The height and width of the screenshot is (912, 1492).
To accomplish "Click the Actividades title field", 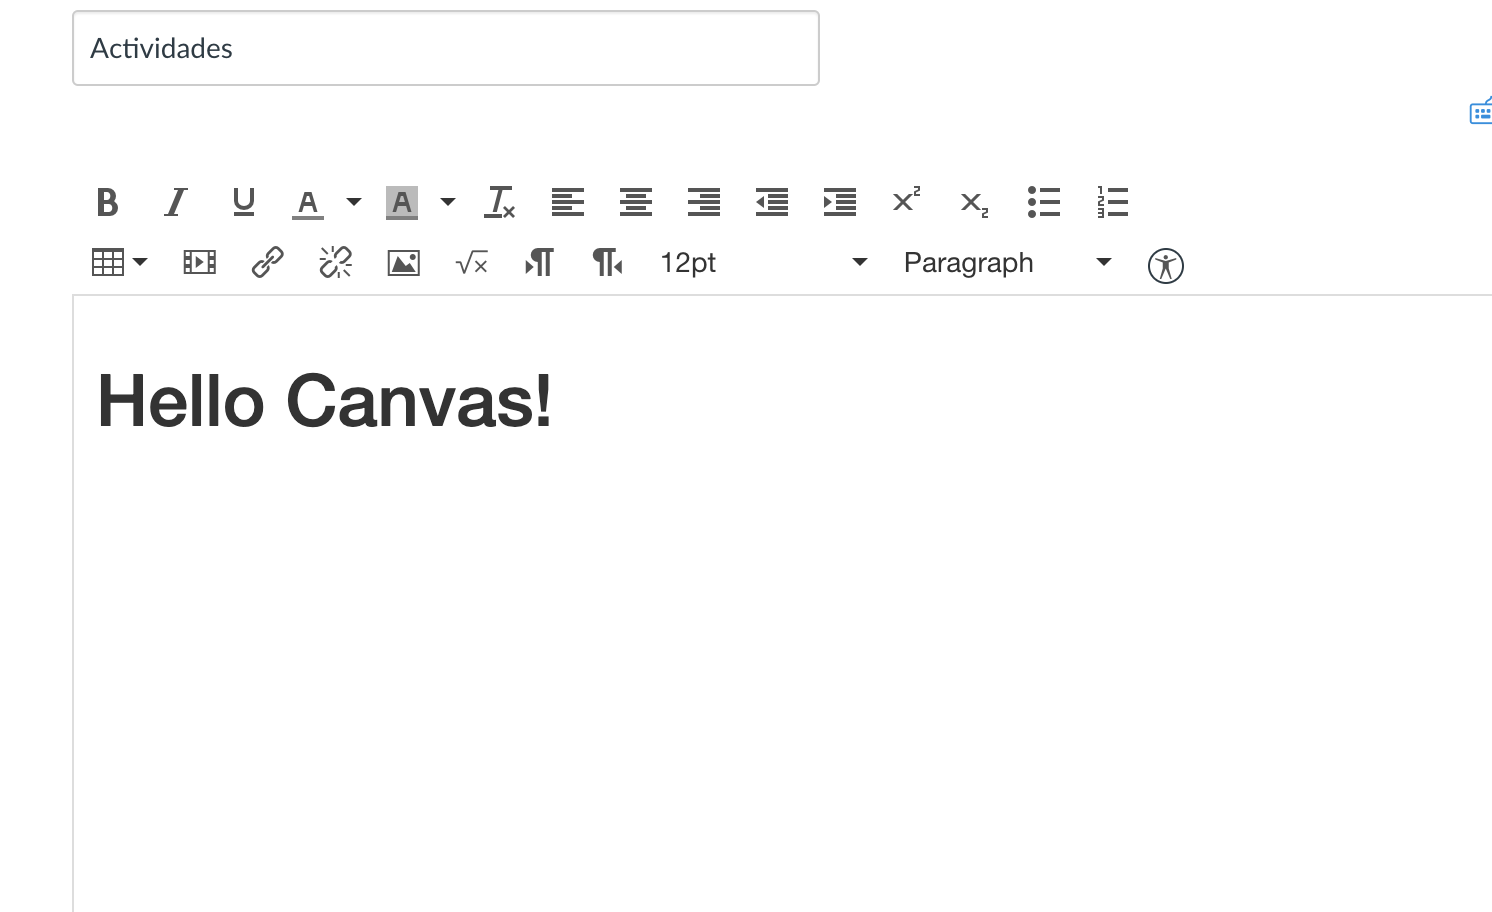I will [x=446, y=48].
